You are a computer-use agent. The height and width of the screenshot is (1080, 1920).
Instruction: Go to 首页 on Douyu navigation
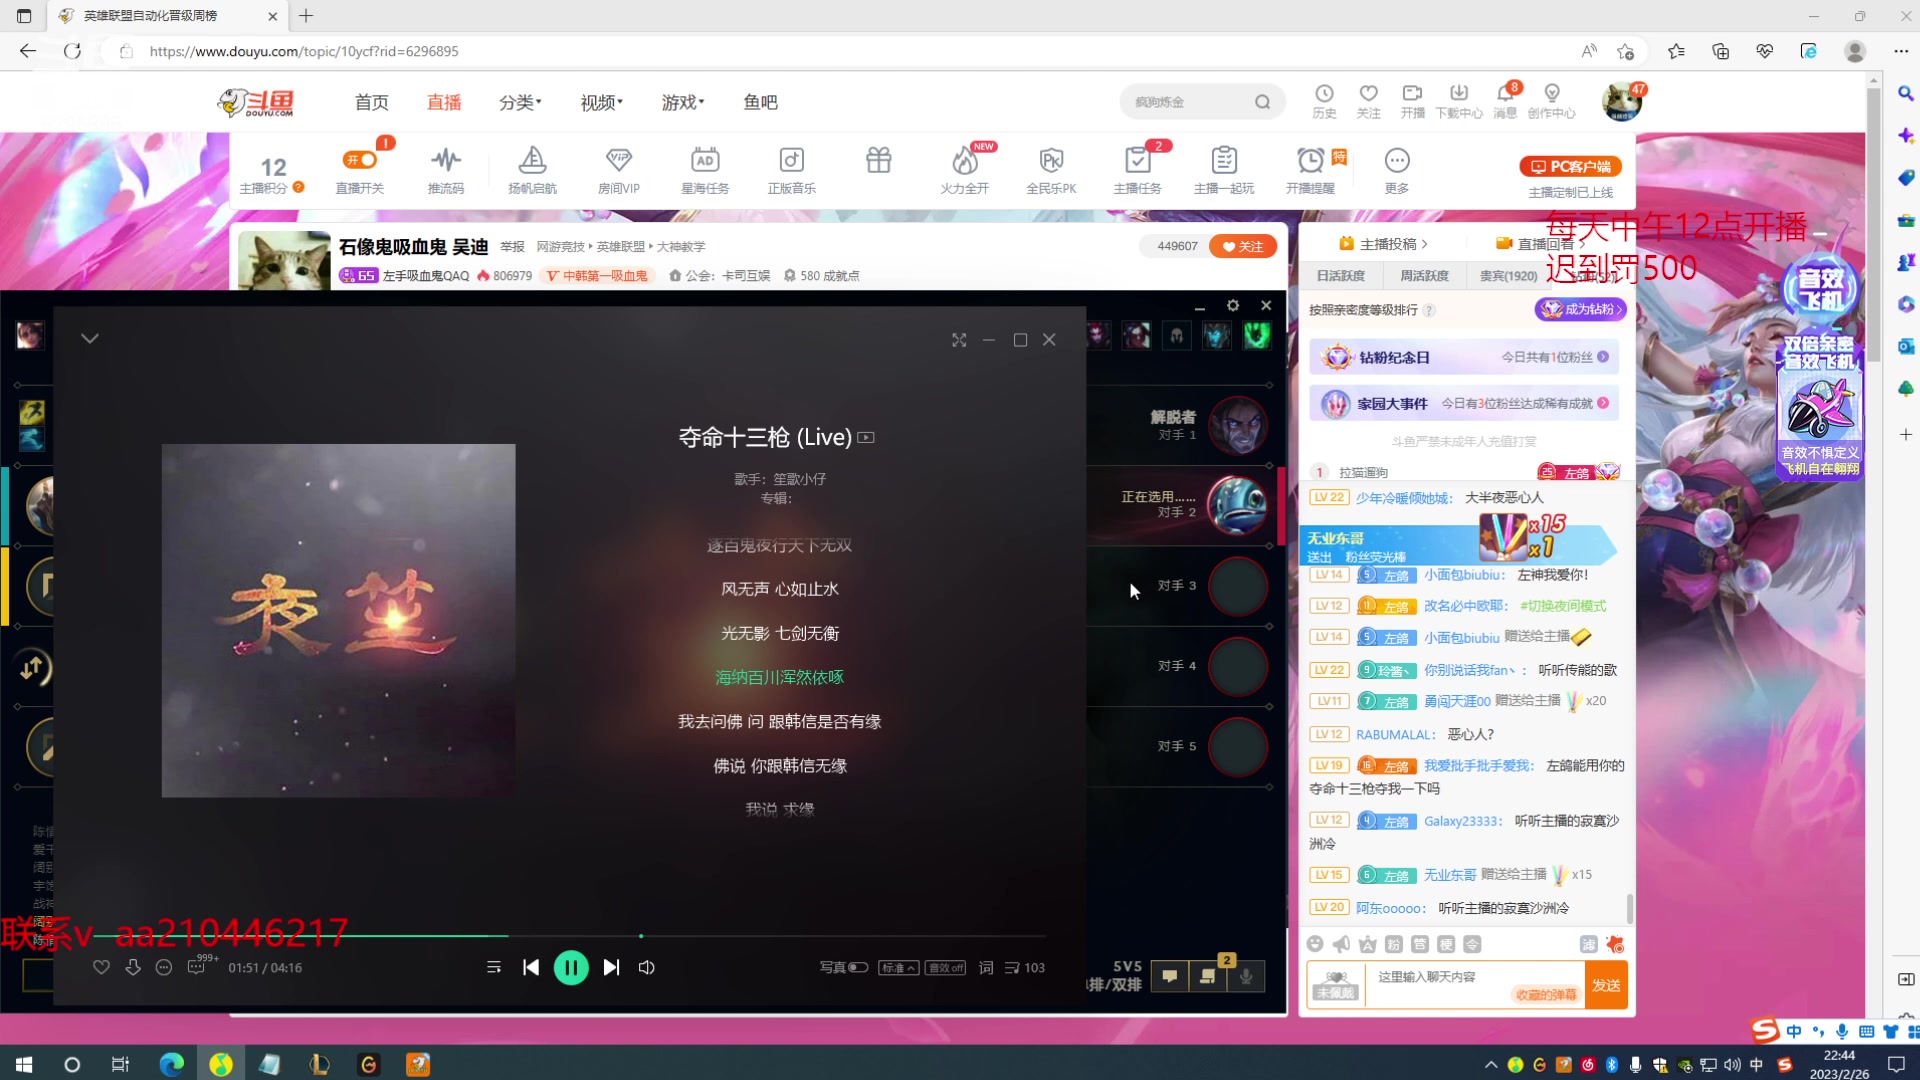(371, 102)
